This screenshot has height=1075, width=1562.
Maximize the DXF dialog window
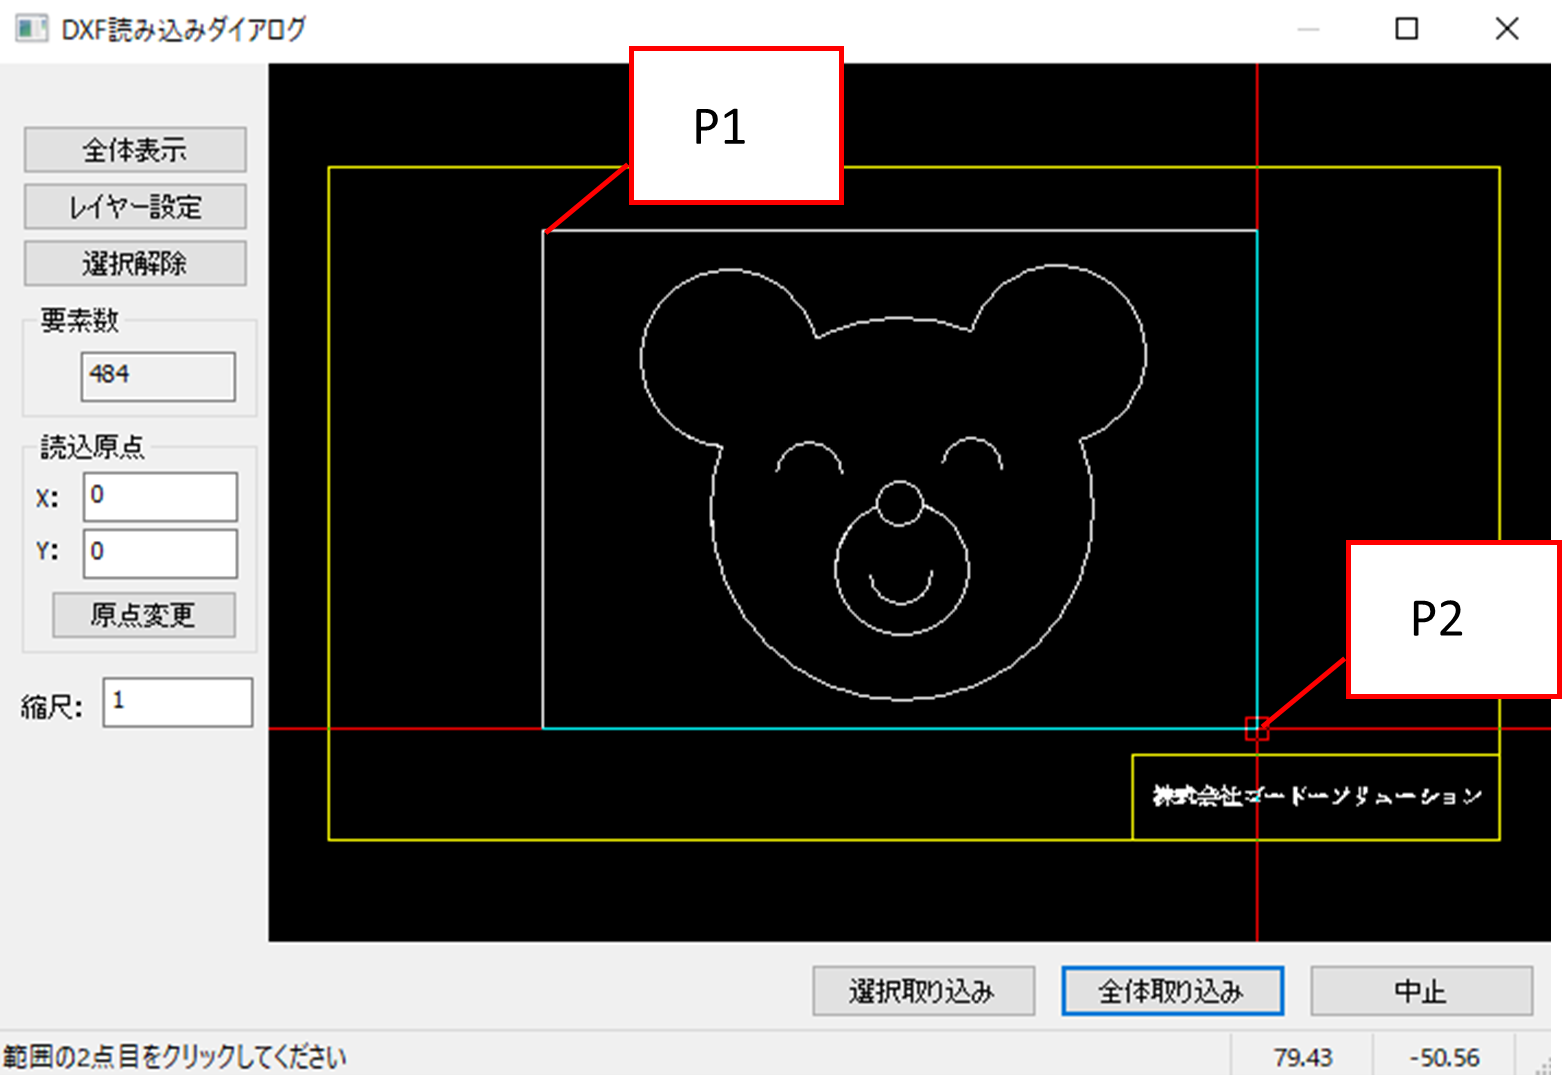pos(1407,29)
